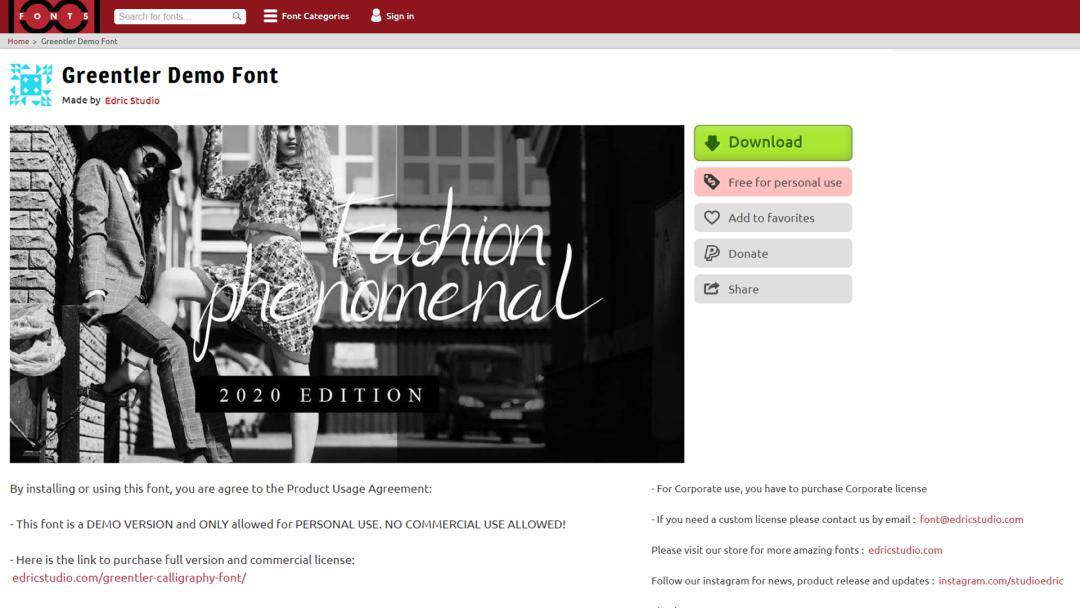
Task: Go to Home in the breadcrumb
Action: tap(18, 41)
